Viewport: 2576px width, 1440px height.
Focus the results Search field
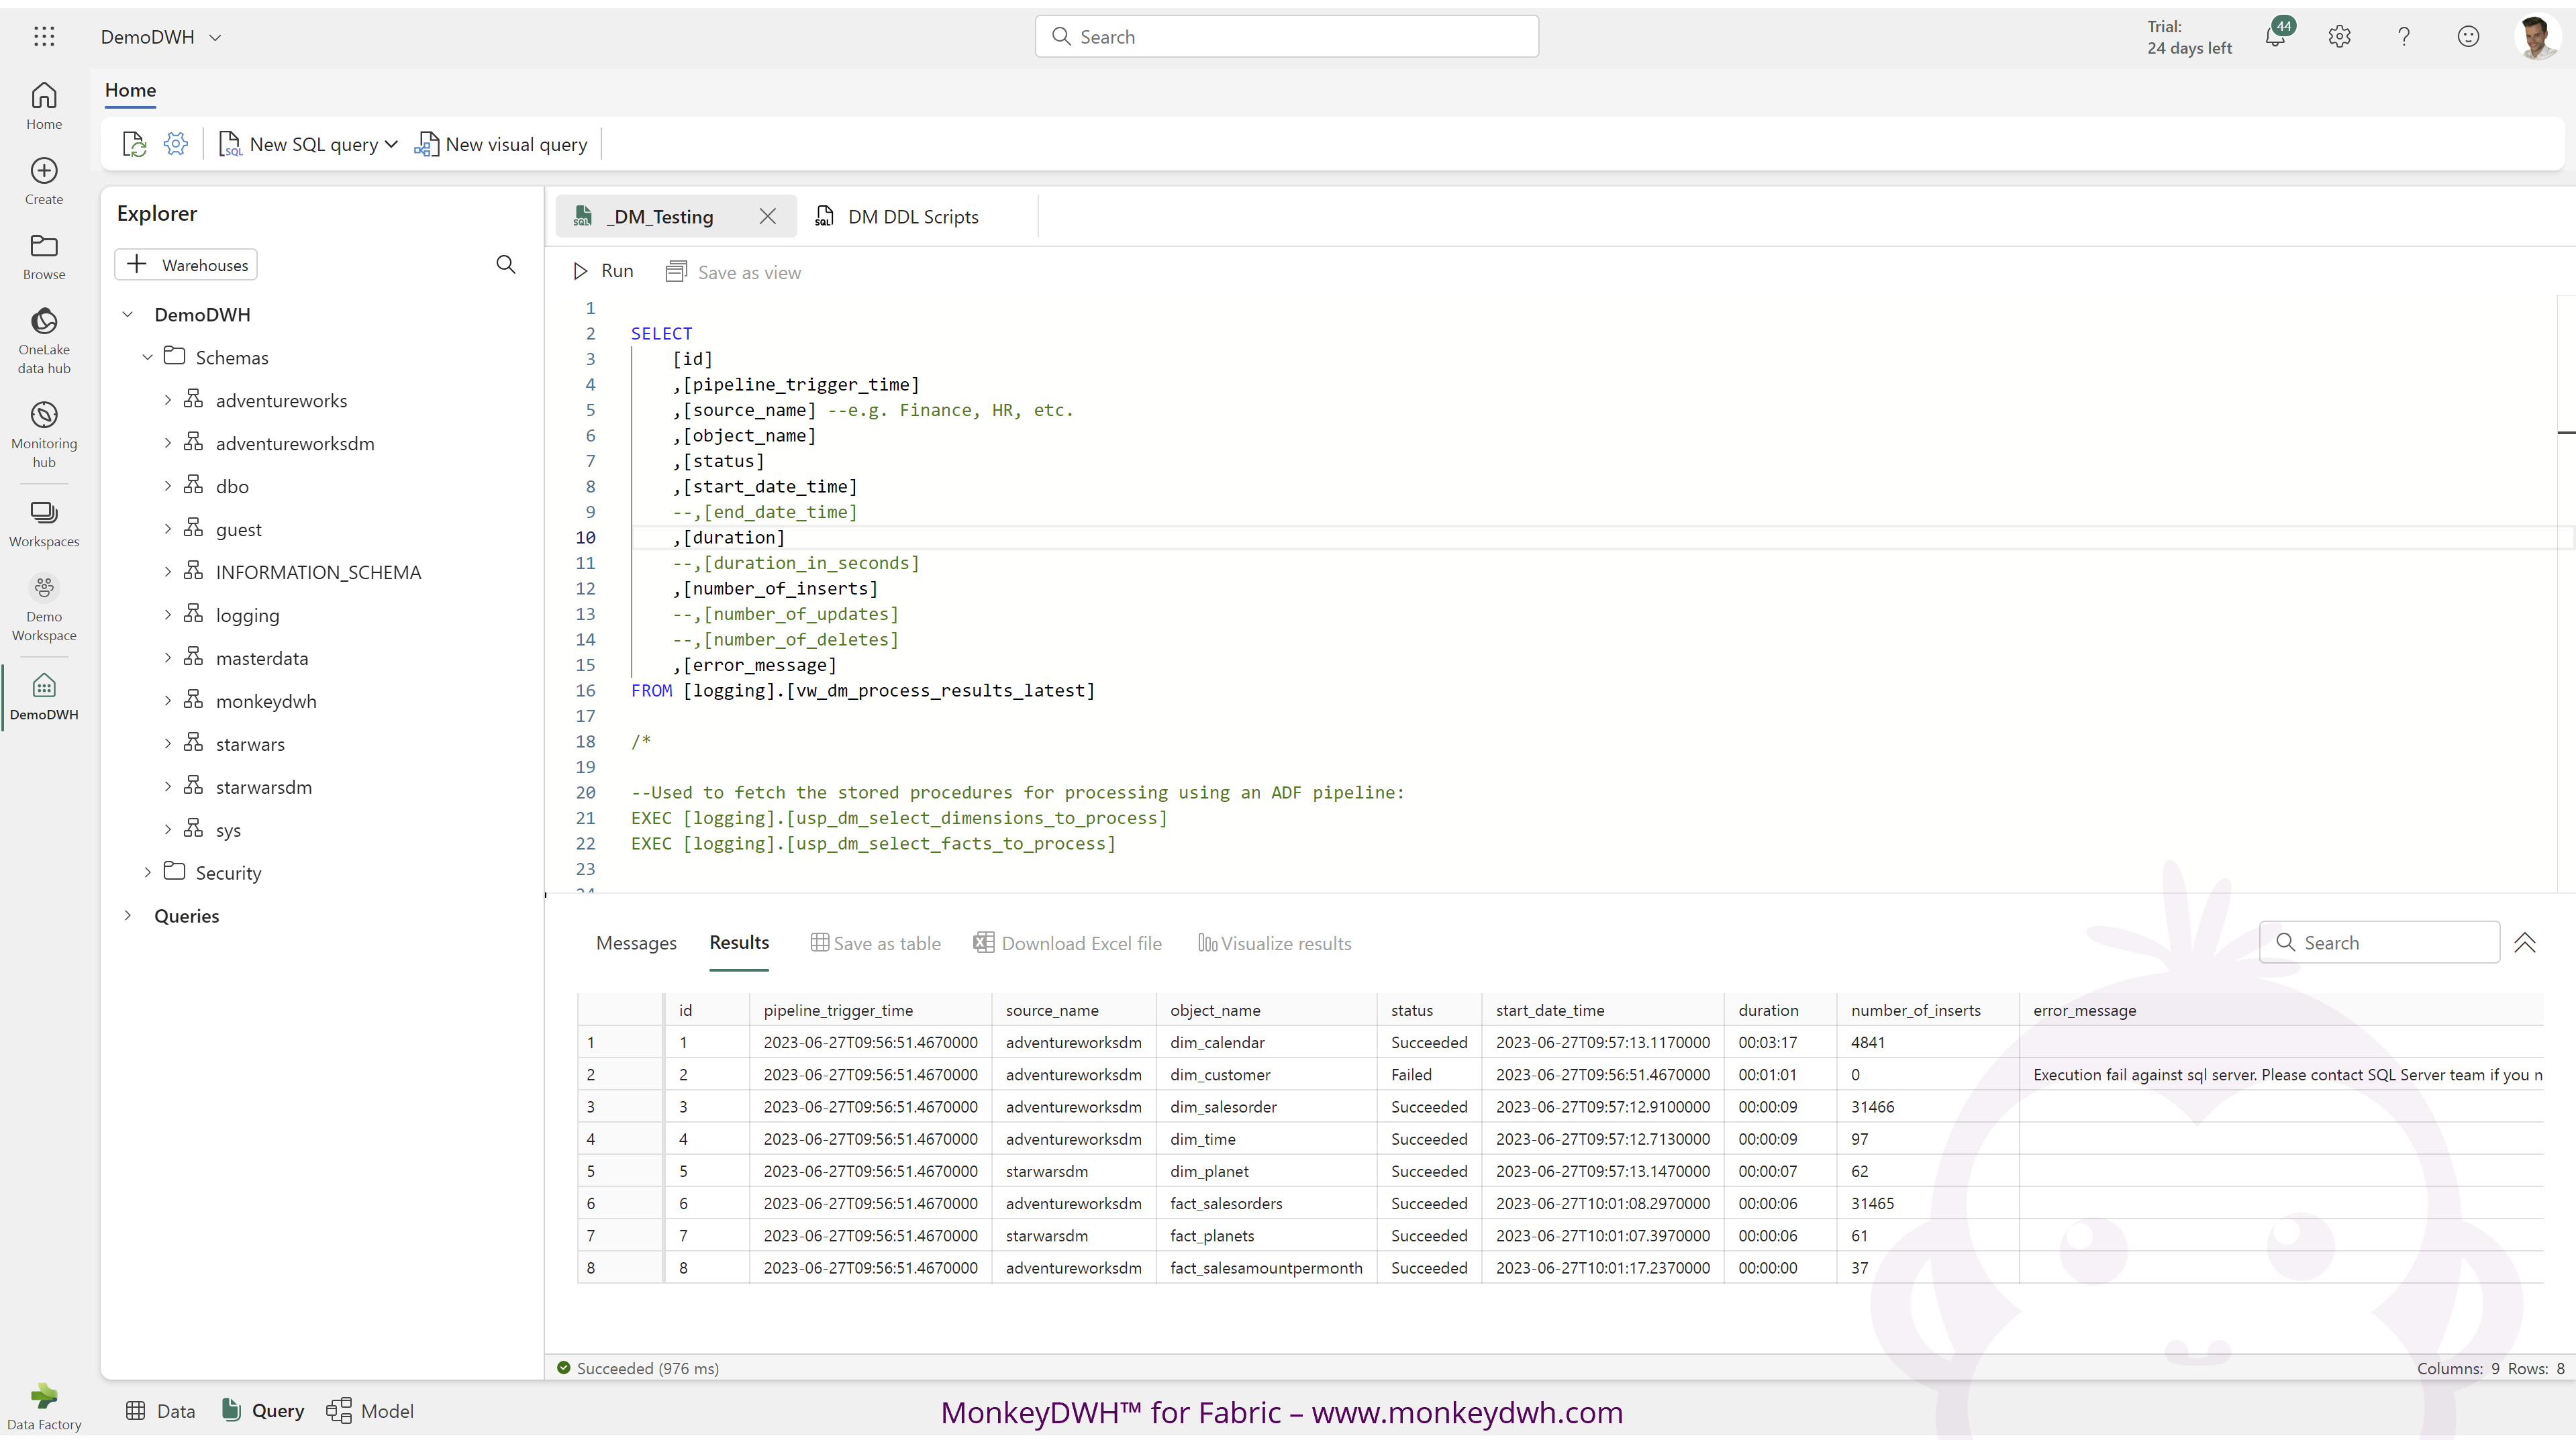[x=2379, y=943]
